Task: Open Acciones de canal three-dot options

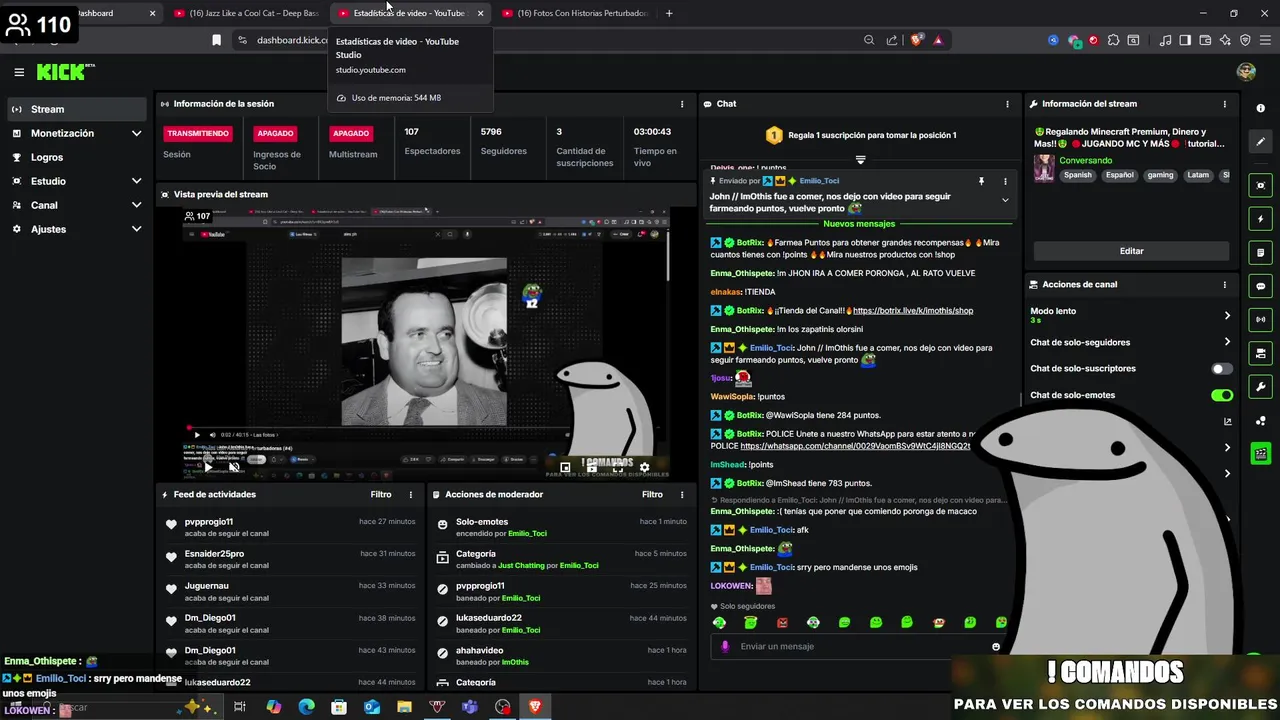Action: point(1224,285)
